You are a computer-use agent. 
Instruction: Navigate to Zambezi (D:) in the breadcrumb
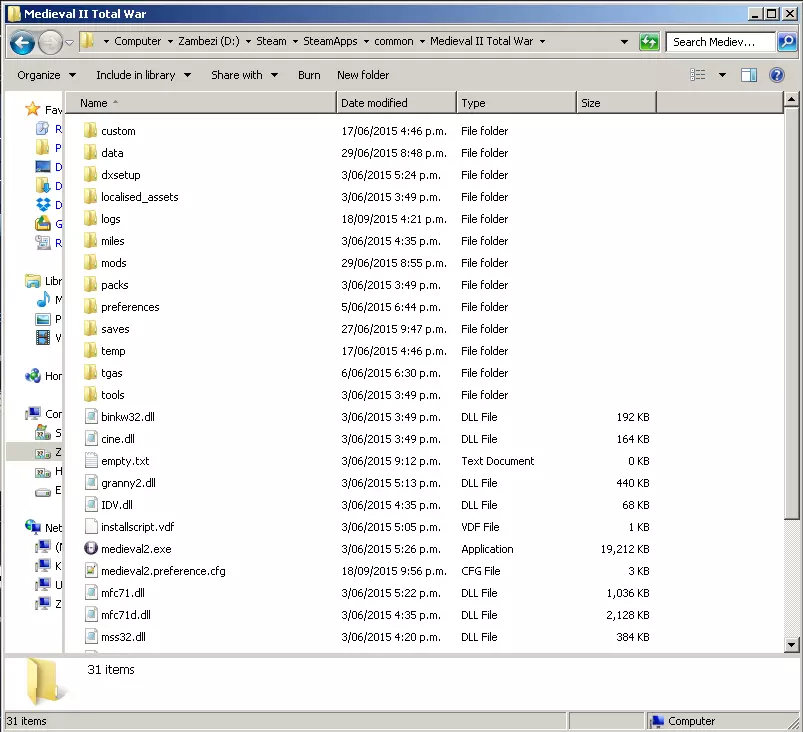pos(208,41)
